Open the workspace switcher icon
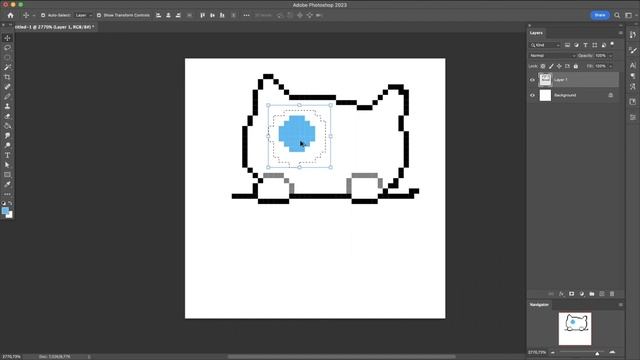The width and height of the screenshot is (640, 360). coord(629,15)
